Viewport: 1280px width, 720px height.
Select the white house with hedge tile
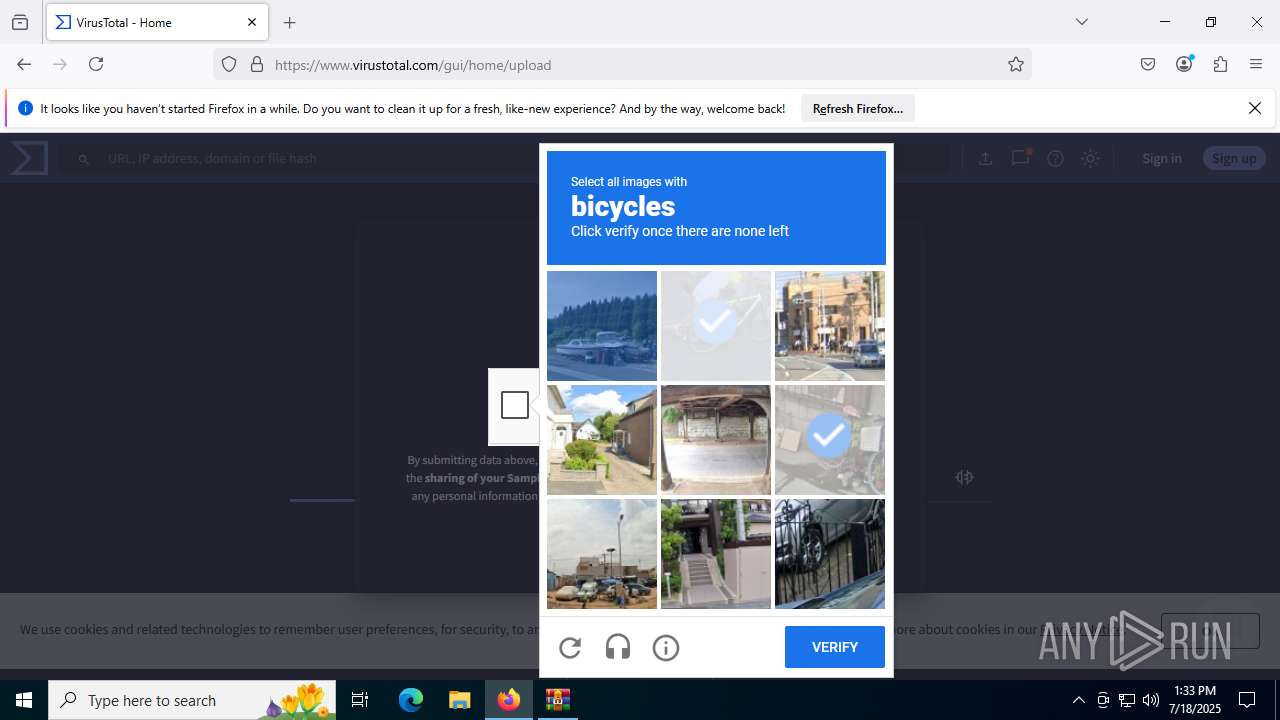(602, 440)
